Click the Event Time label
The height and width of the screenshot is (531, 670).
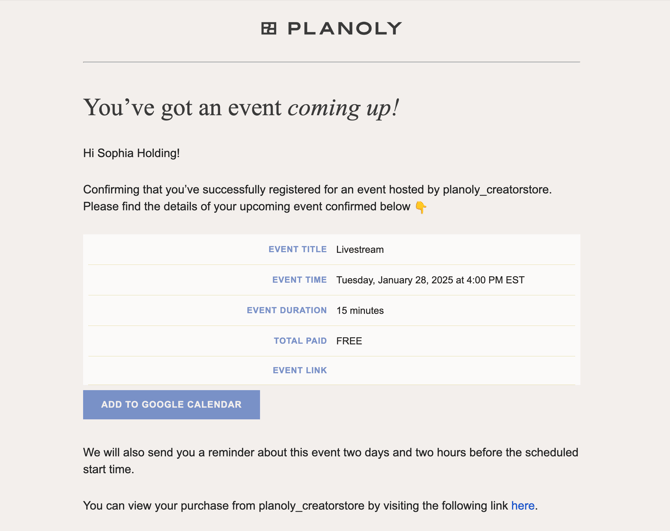pos(299,280)
